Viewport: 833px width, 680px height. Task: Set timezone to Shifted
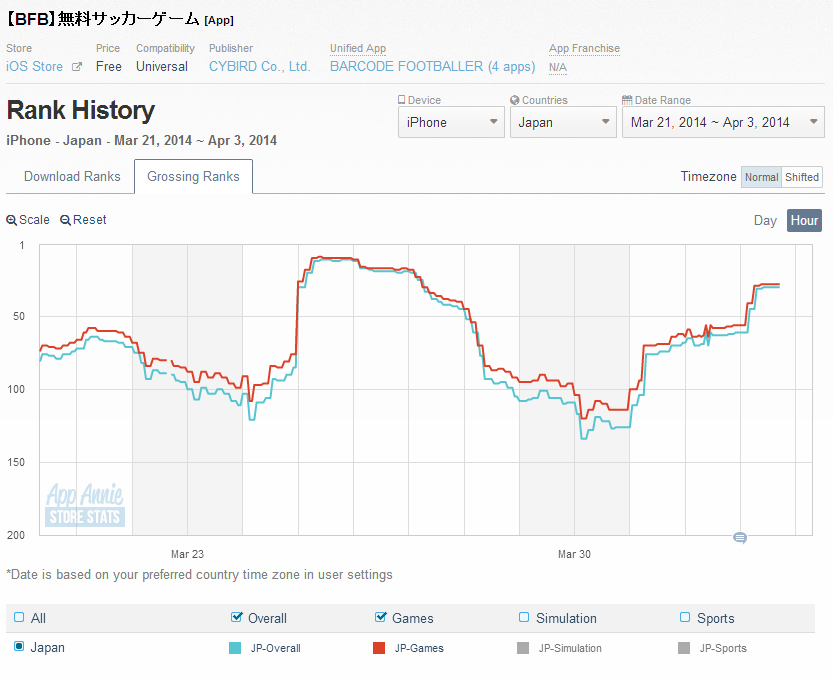pyautogui.click(x=802, y=177)
